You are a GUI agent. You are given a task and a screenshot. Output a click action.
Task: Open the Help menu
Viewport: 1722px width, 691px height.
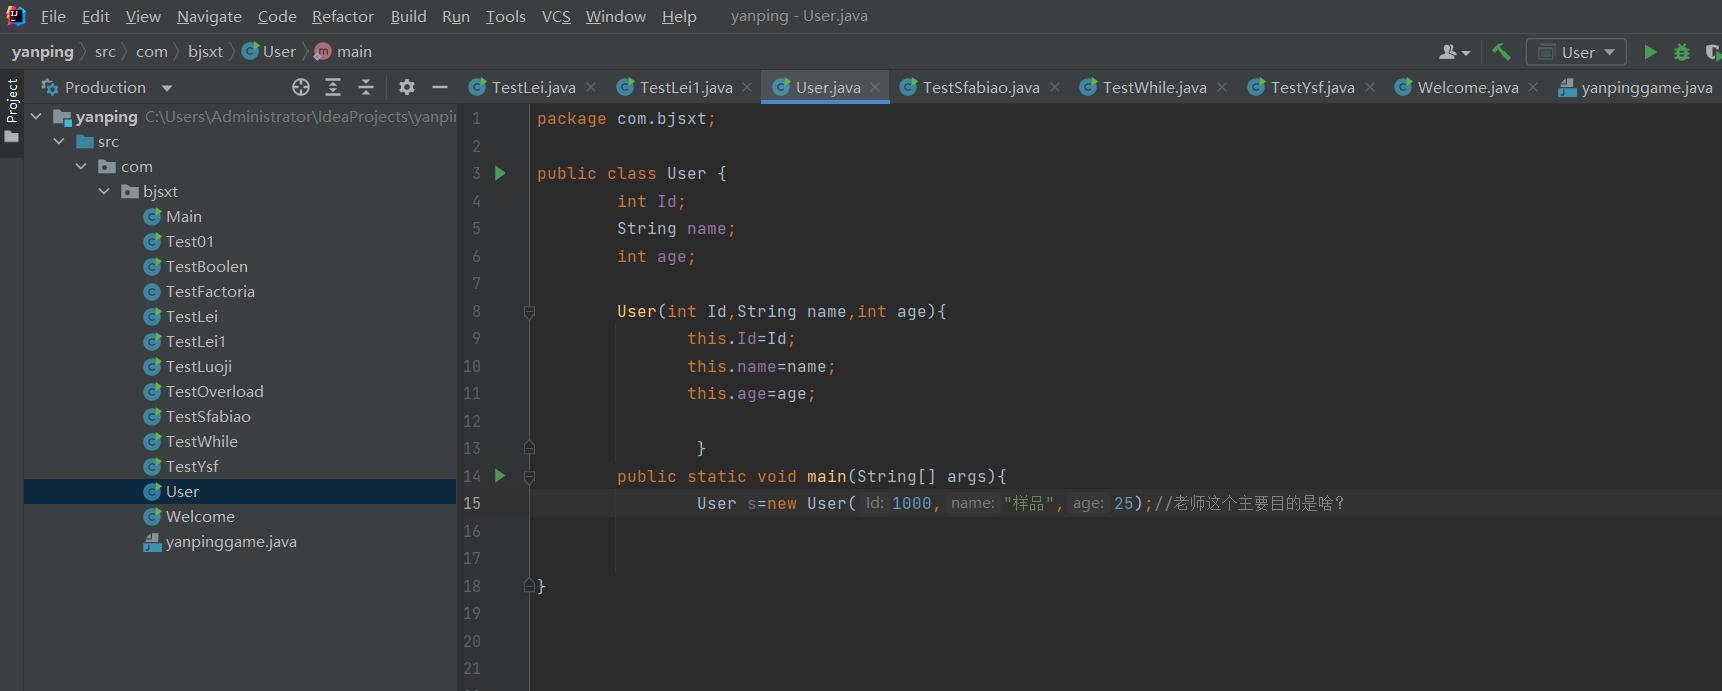[x=679, y=16]
